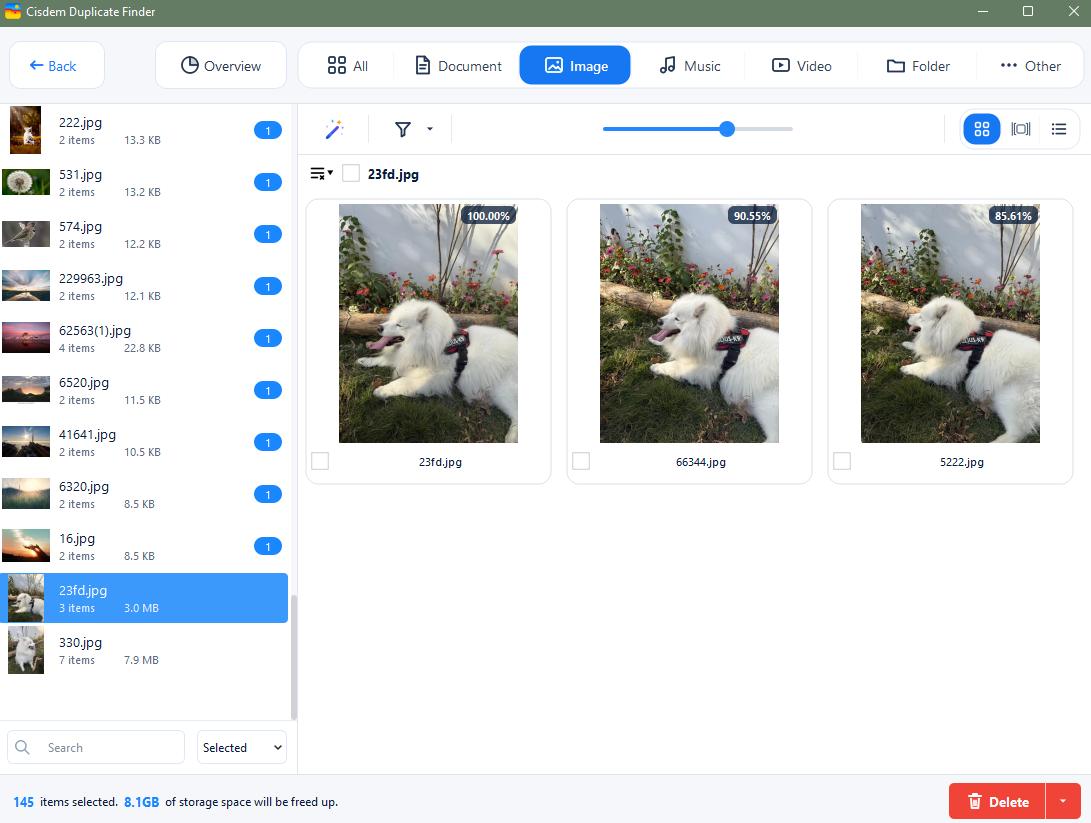Switch to the Folder tab
This screenshot has height=823, width=1091.
(918, 65)
